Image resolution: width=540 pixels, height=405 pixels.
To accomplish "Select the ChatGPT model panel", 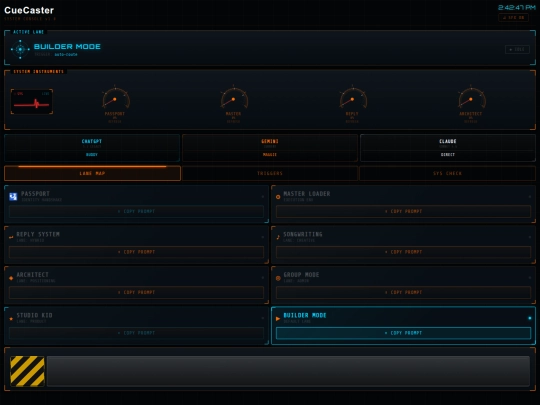I will [x=92, y=148].
